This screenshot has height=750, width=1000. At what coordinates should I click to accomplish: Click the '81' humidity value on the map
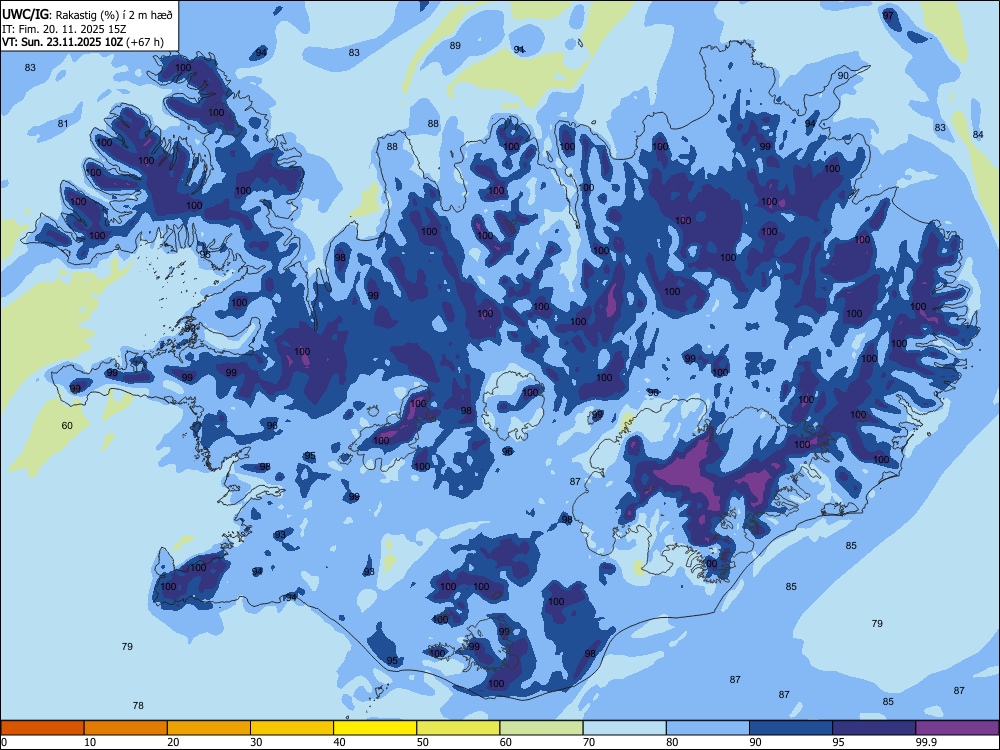click(62, 123)
